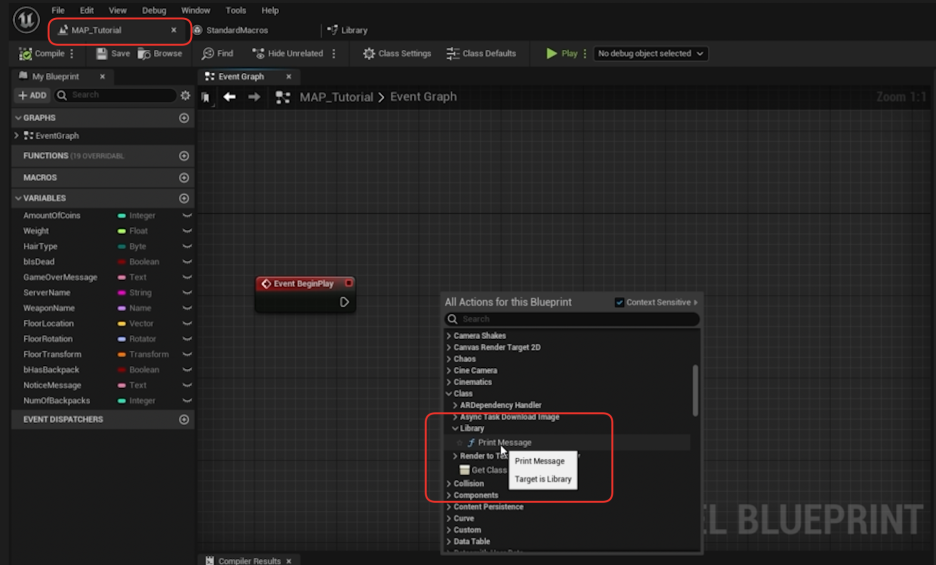The height and width of the screenshot is (565, 936).
Task: Click the graph bookmarks icon
Action: [x=206, y=97]
